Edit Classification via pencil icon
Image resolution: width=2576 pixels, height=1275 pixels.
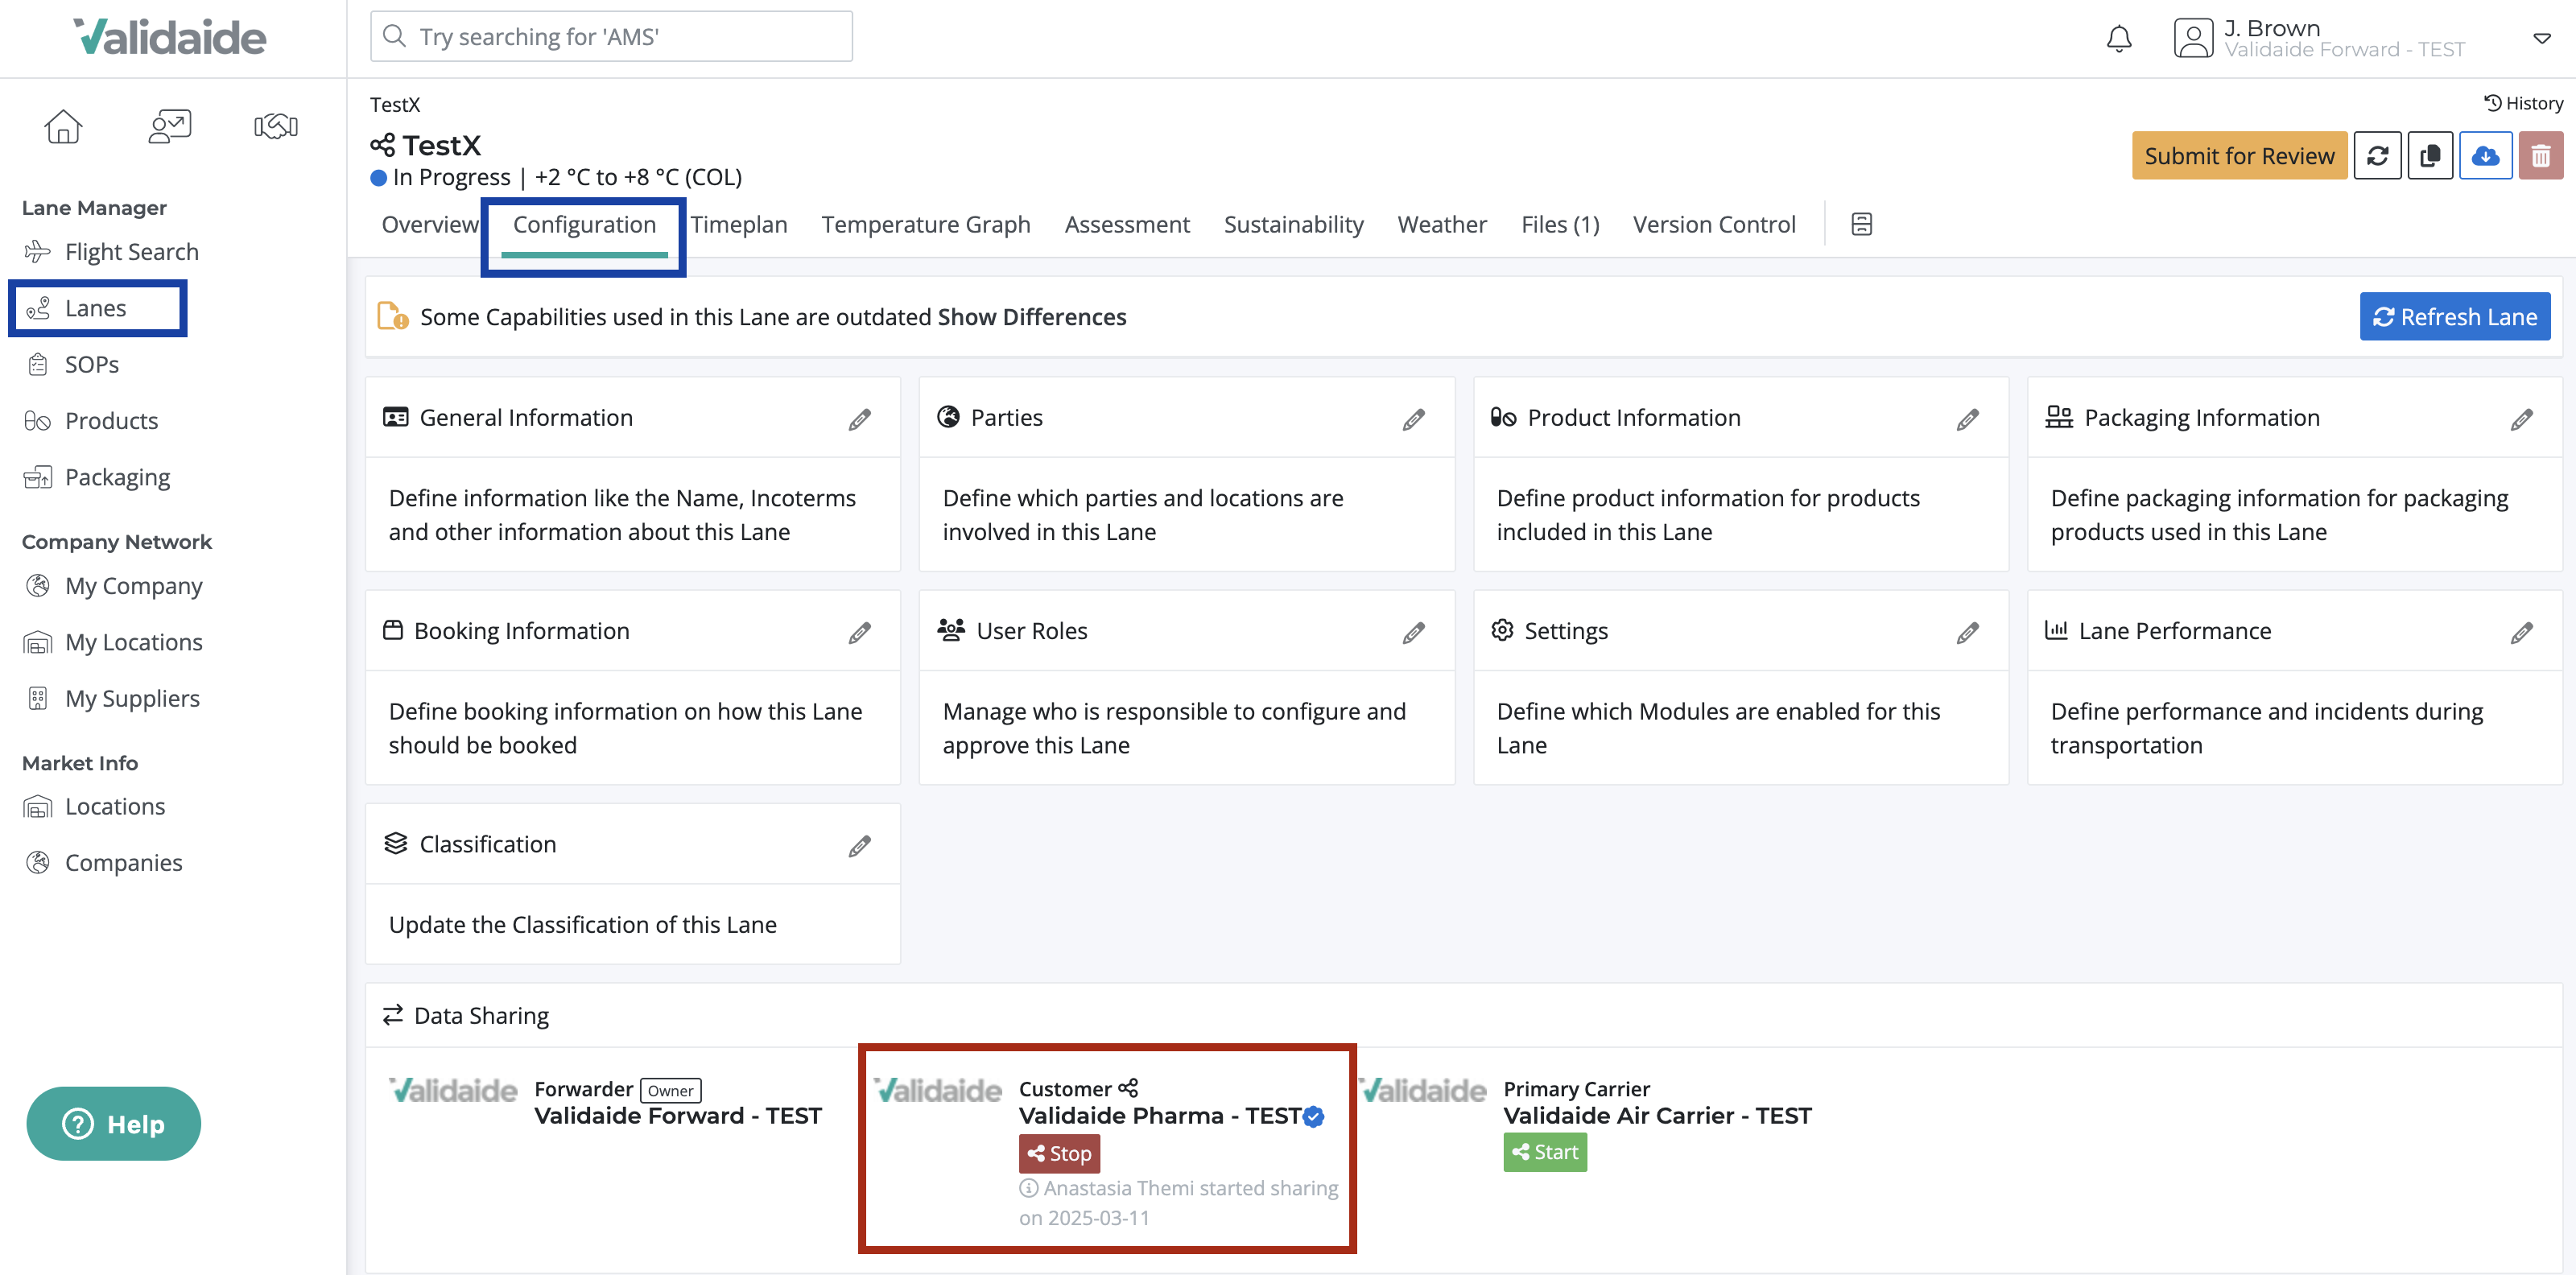[x=859, y=846]
